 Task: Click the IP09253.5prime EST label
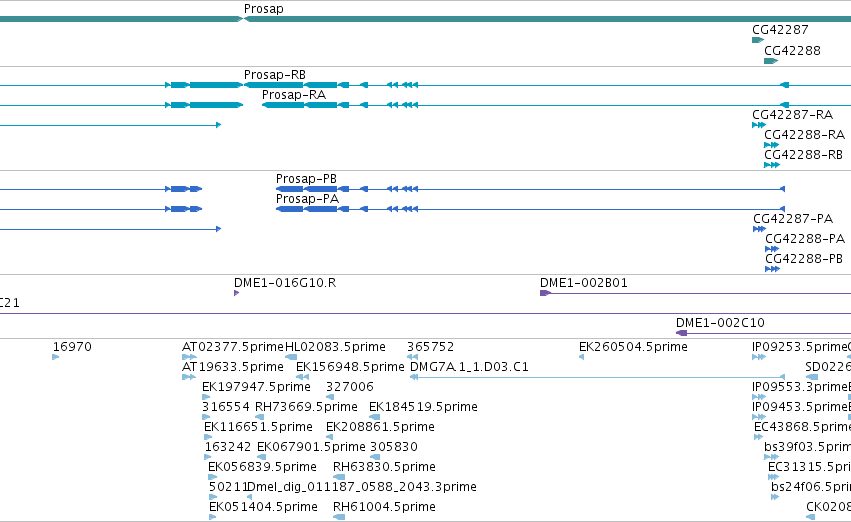pyautogui.click(x=801, y=347)
